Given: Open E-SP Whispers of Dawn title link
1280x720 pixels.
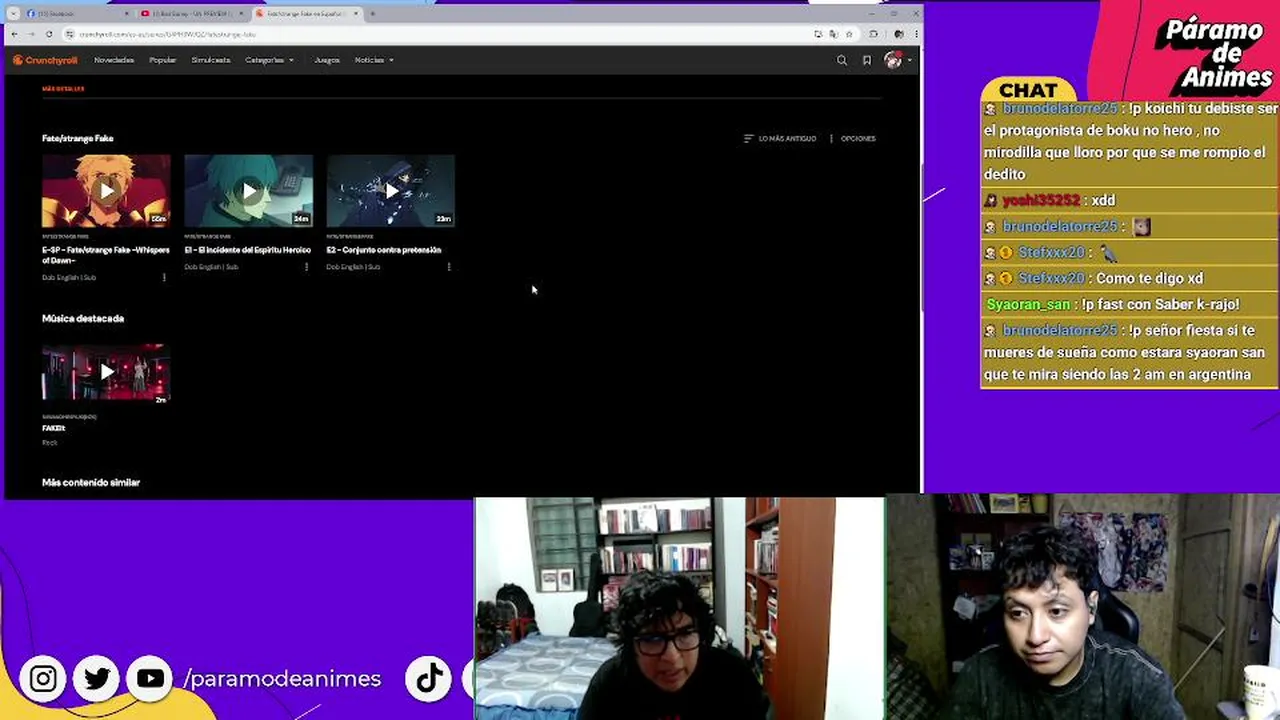Looking at the screenshot, I should 106,254.
